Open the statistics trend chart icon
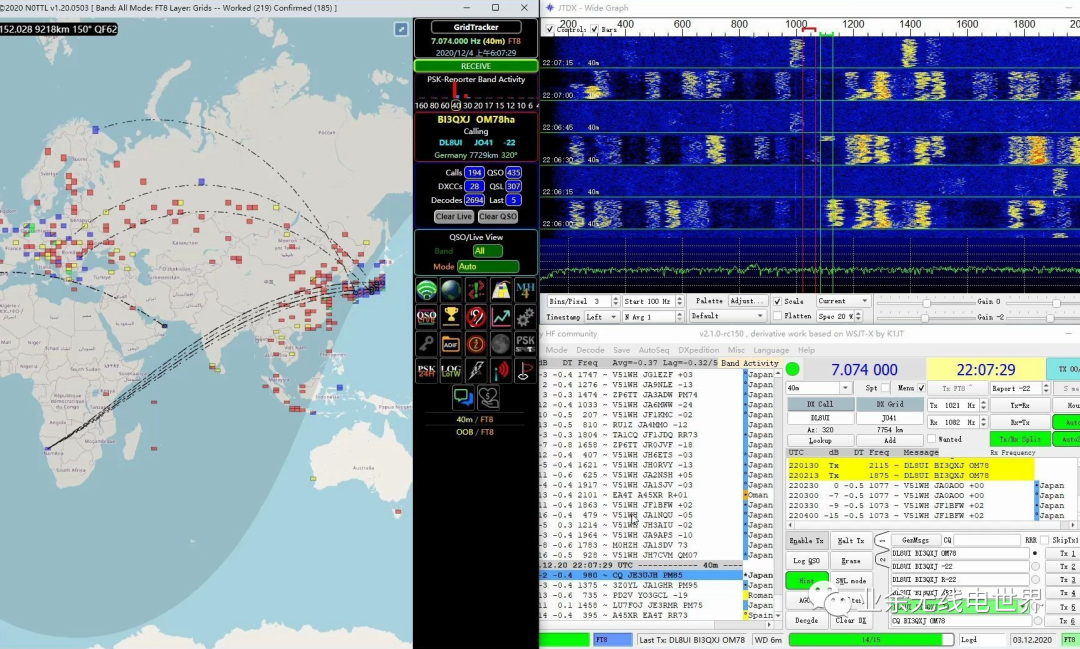Screen dimensions: 1080x649 (501, 317)
